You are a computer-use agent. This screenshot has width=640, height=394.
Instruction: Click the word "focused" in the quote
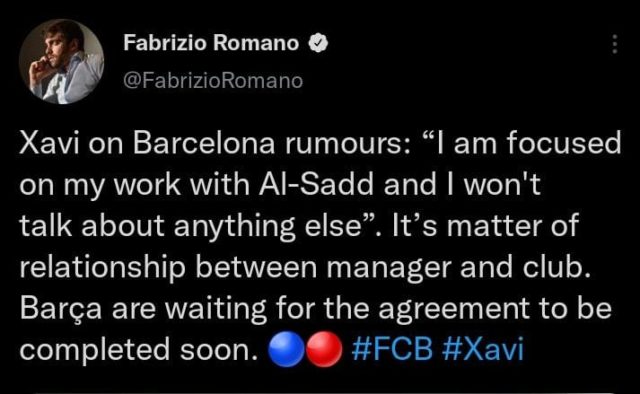click(564, 144)
